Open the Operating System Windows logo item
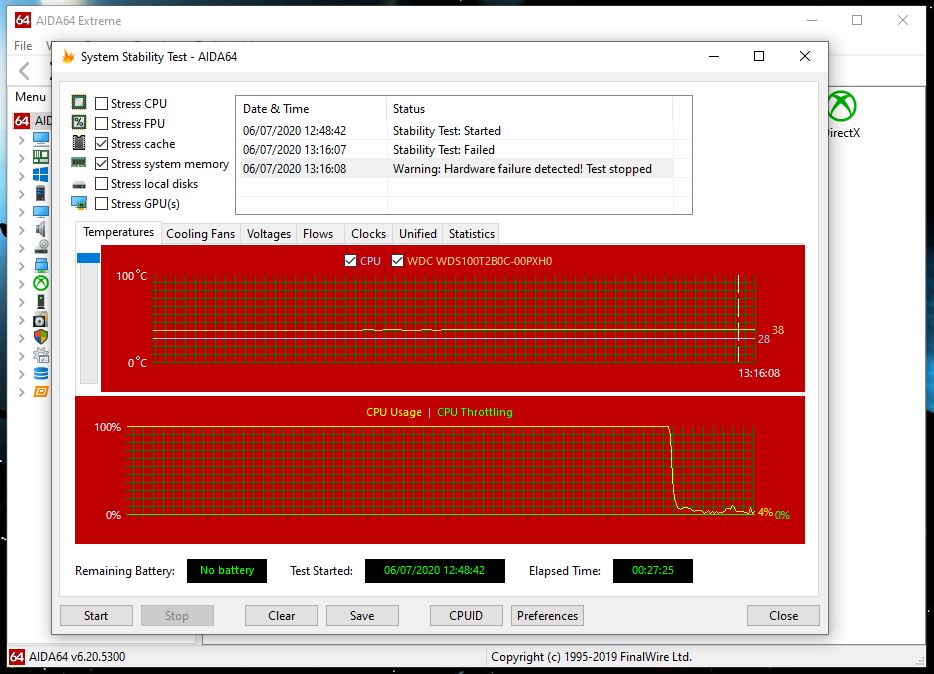The image size is (934, 674). click(41, 175)
